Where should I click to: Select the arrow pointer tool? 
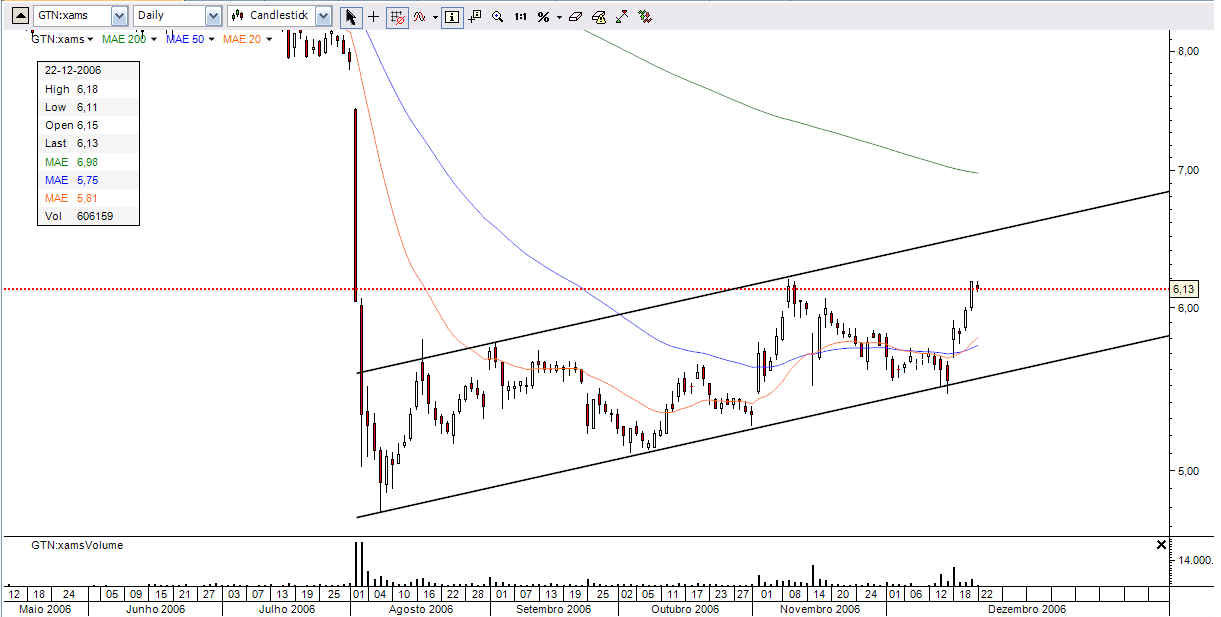pyautogui.click(x=351, y=17)
